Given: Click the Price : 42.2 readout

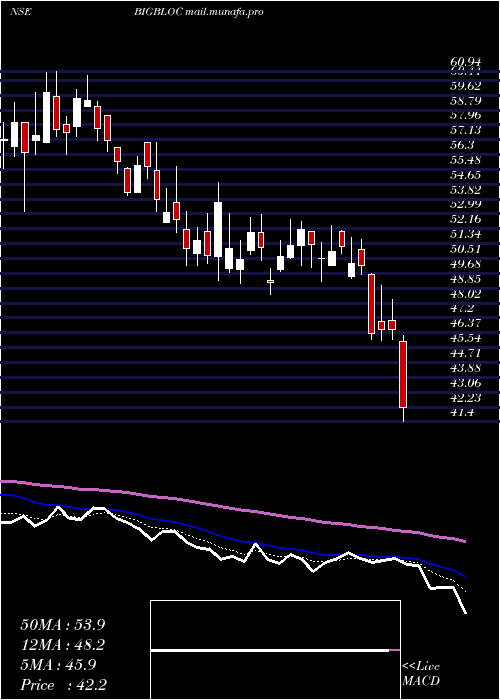Looking at the screenshot, I should (63, 685).
